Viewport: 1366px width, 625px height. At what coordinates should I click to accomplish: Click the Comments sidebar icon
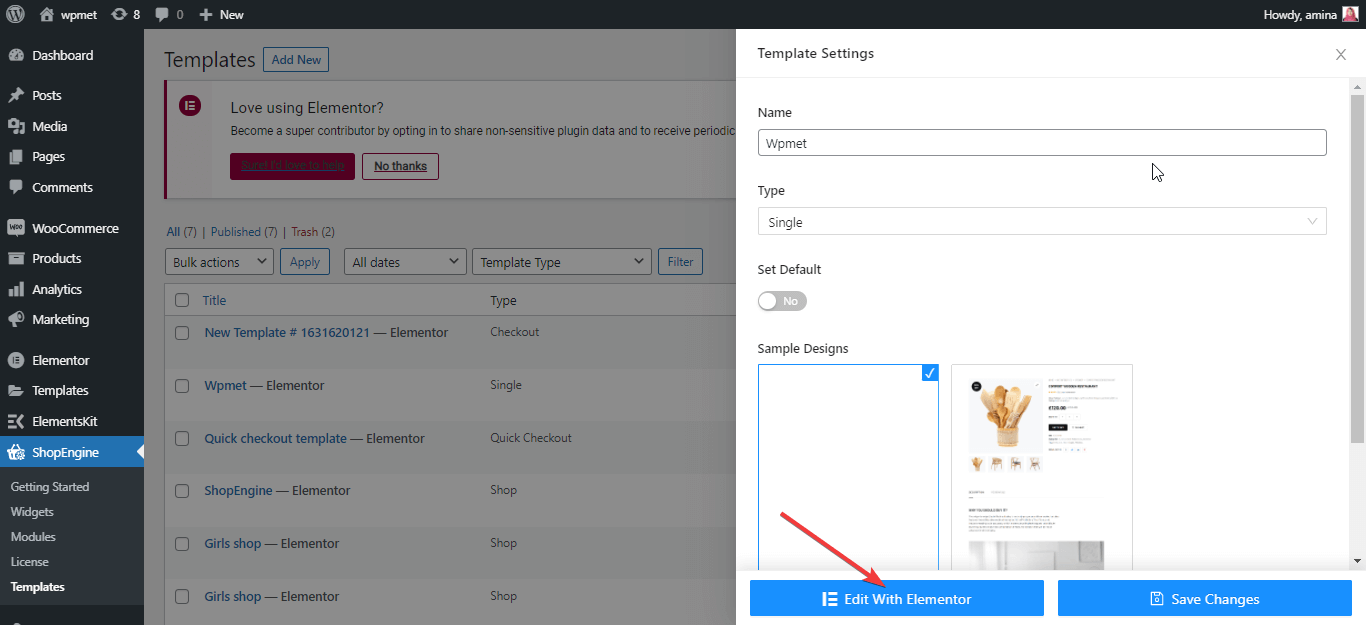click(x=16, y=187)
